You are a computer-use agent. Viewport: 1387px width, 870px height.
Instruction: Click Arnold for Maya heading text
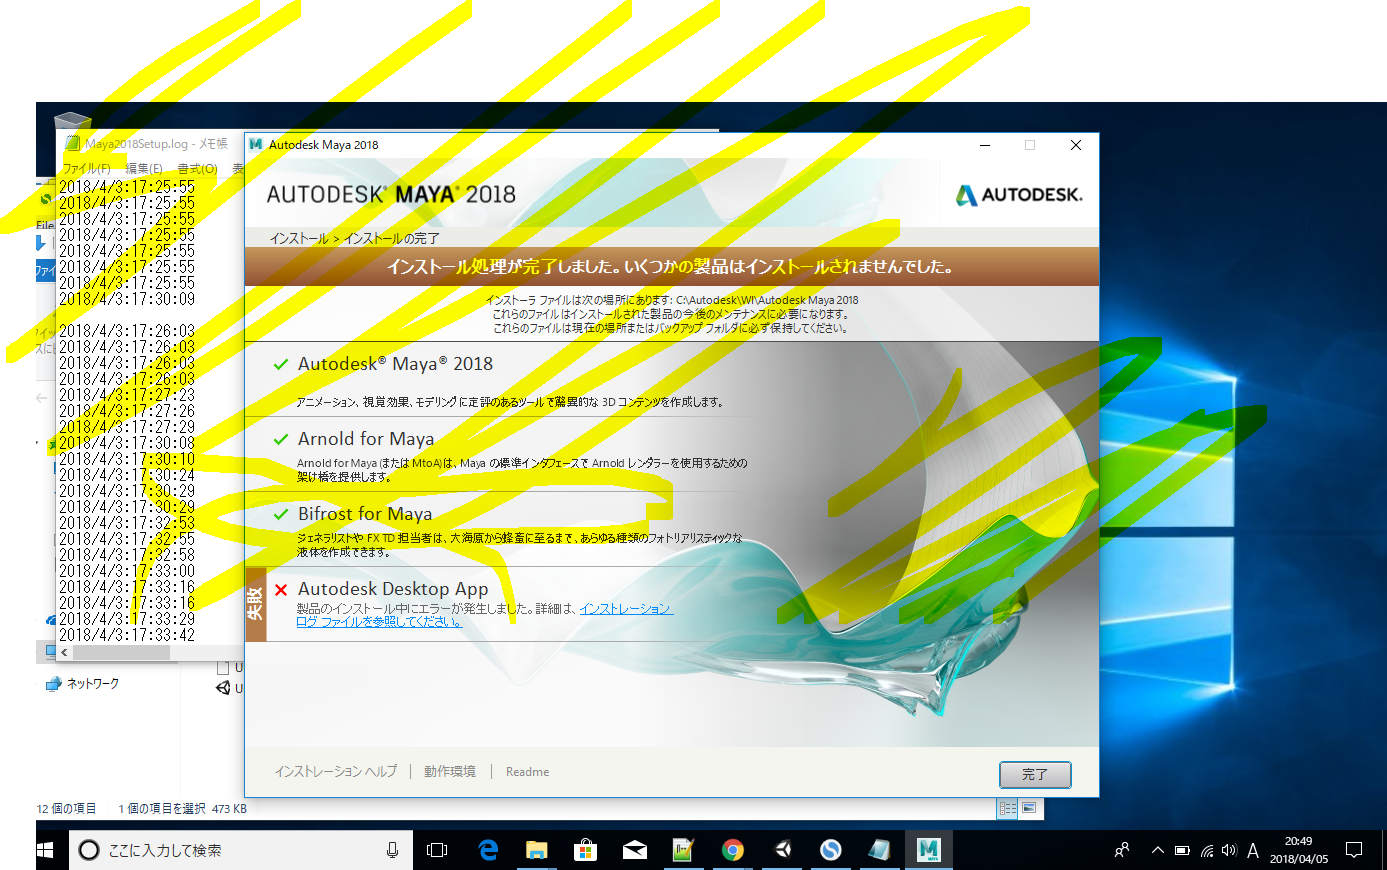pyautogui.click(x=366, y=439)
